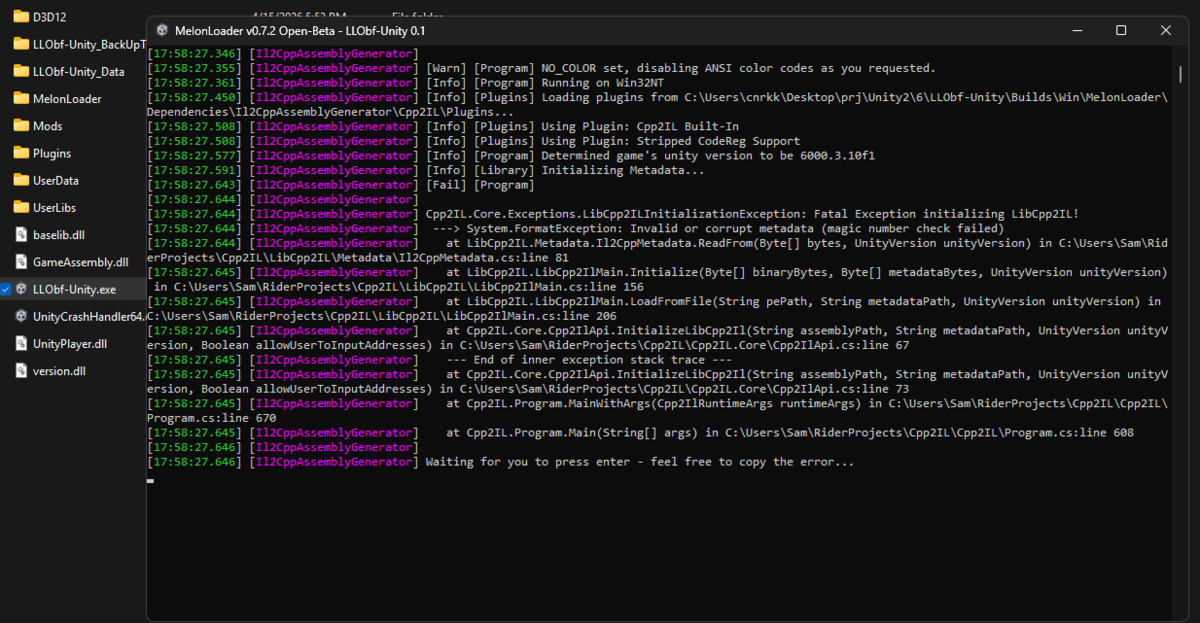Select the UserData folder name
Image resolution: width=1200 pixels, height=623 pixels.
click(x=56, y=180)
